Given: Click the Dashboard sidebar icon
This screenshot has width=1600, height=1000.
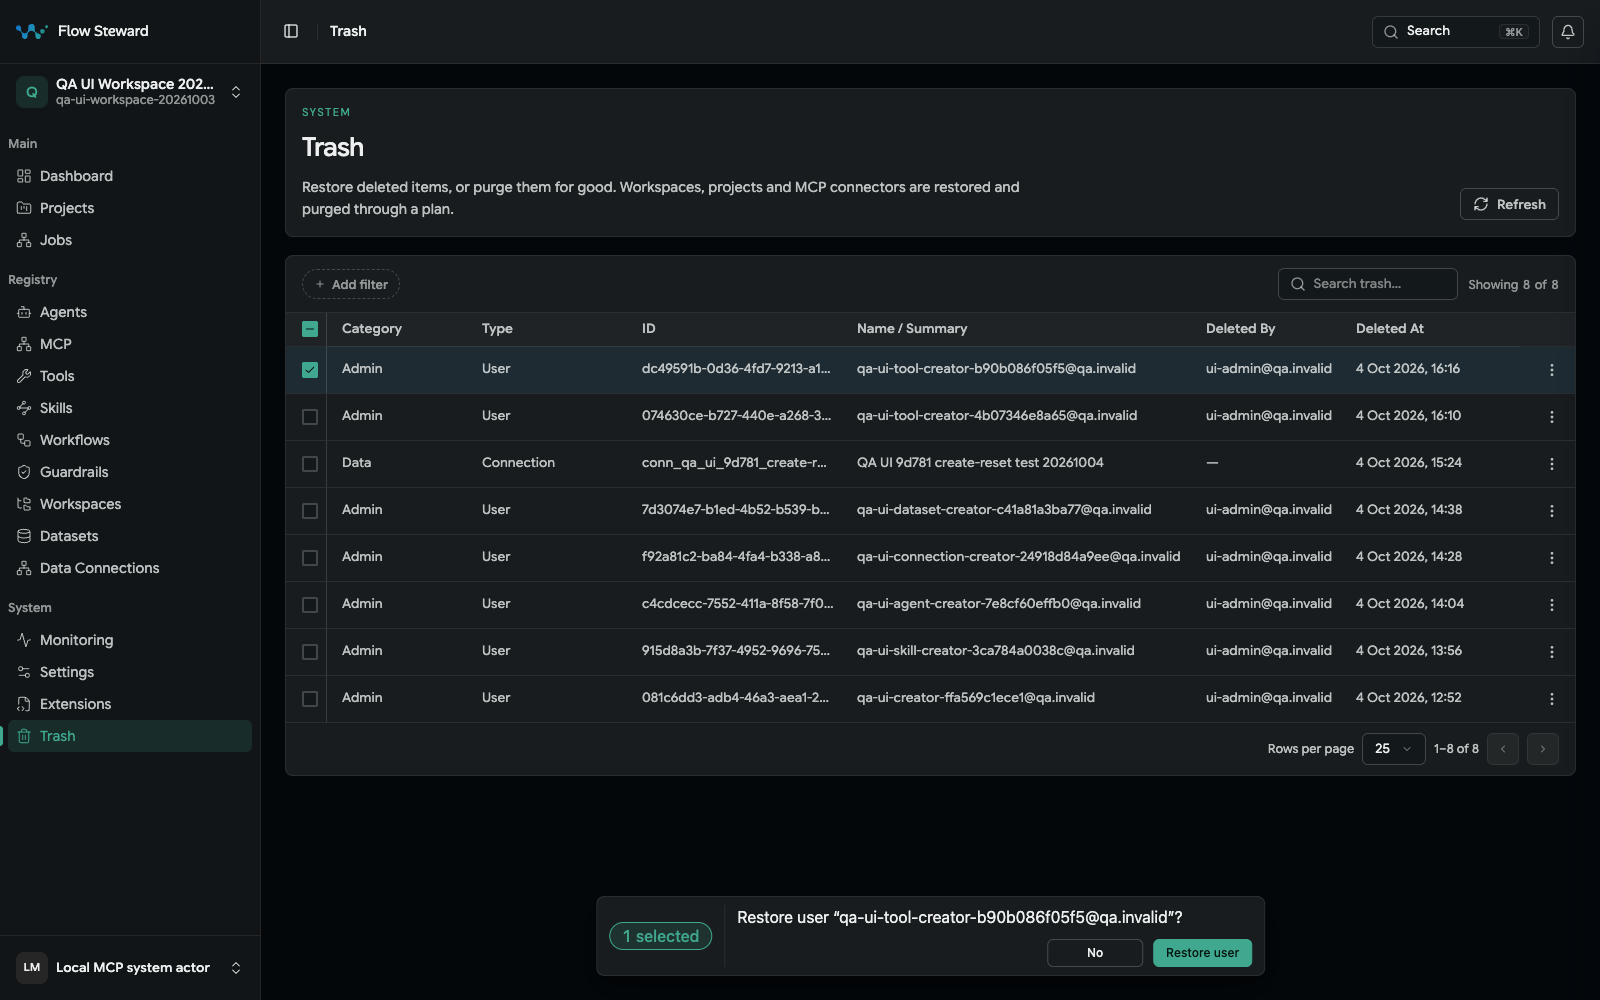Looking at the screenshot, I should (x=24, y=176).
